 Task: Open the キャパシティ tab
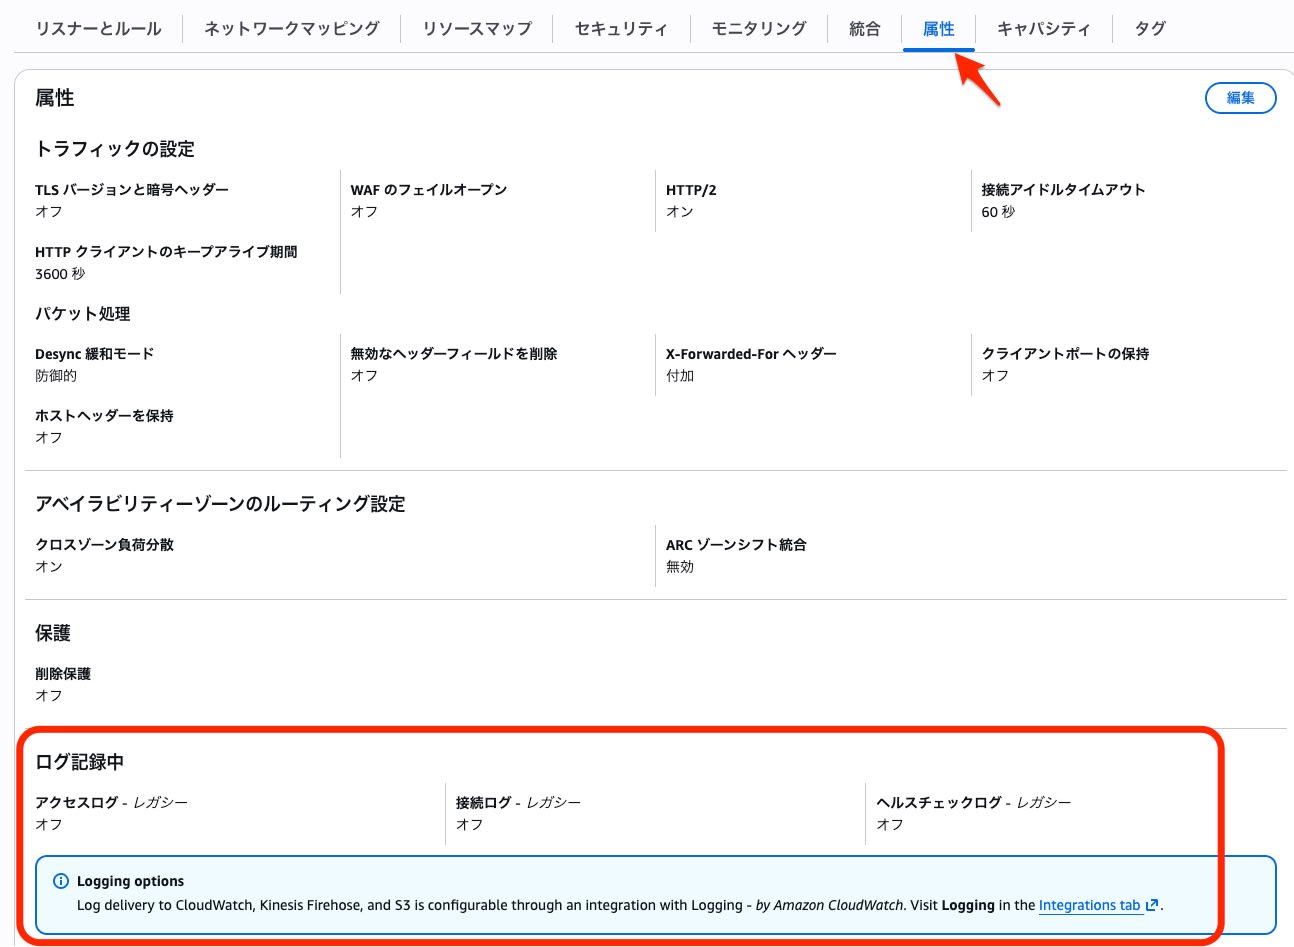[x=1043, y=28]
